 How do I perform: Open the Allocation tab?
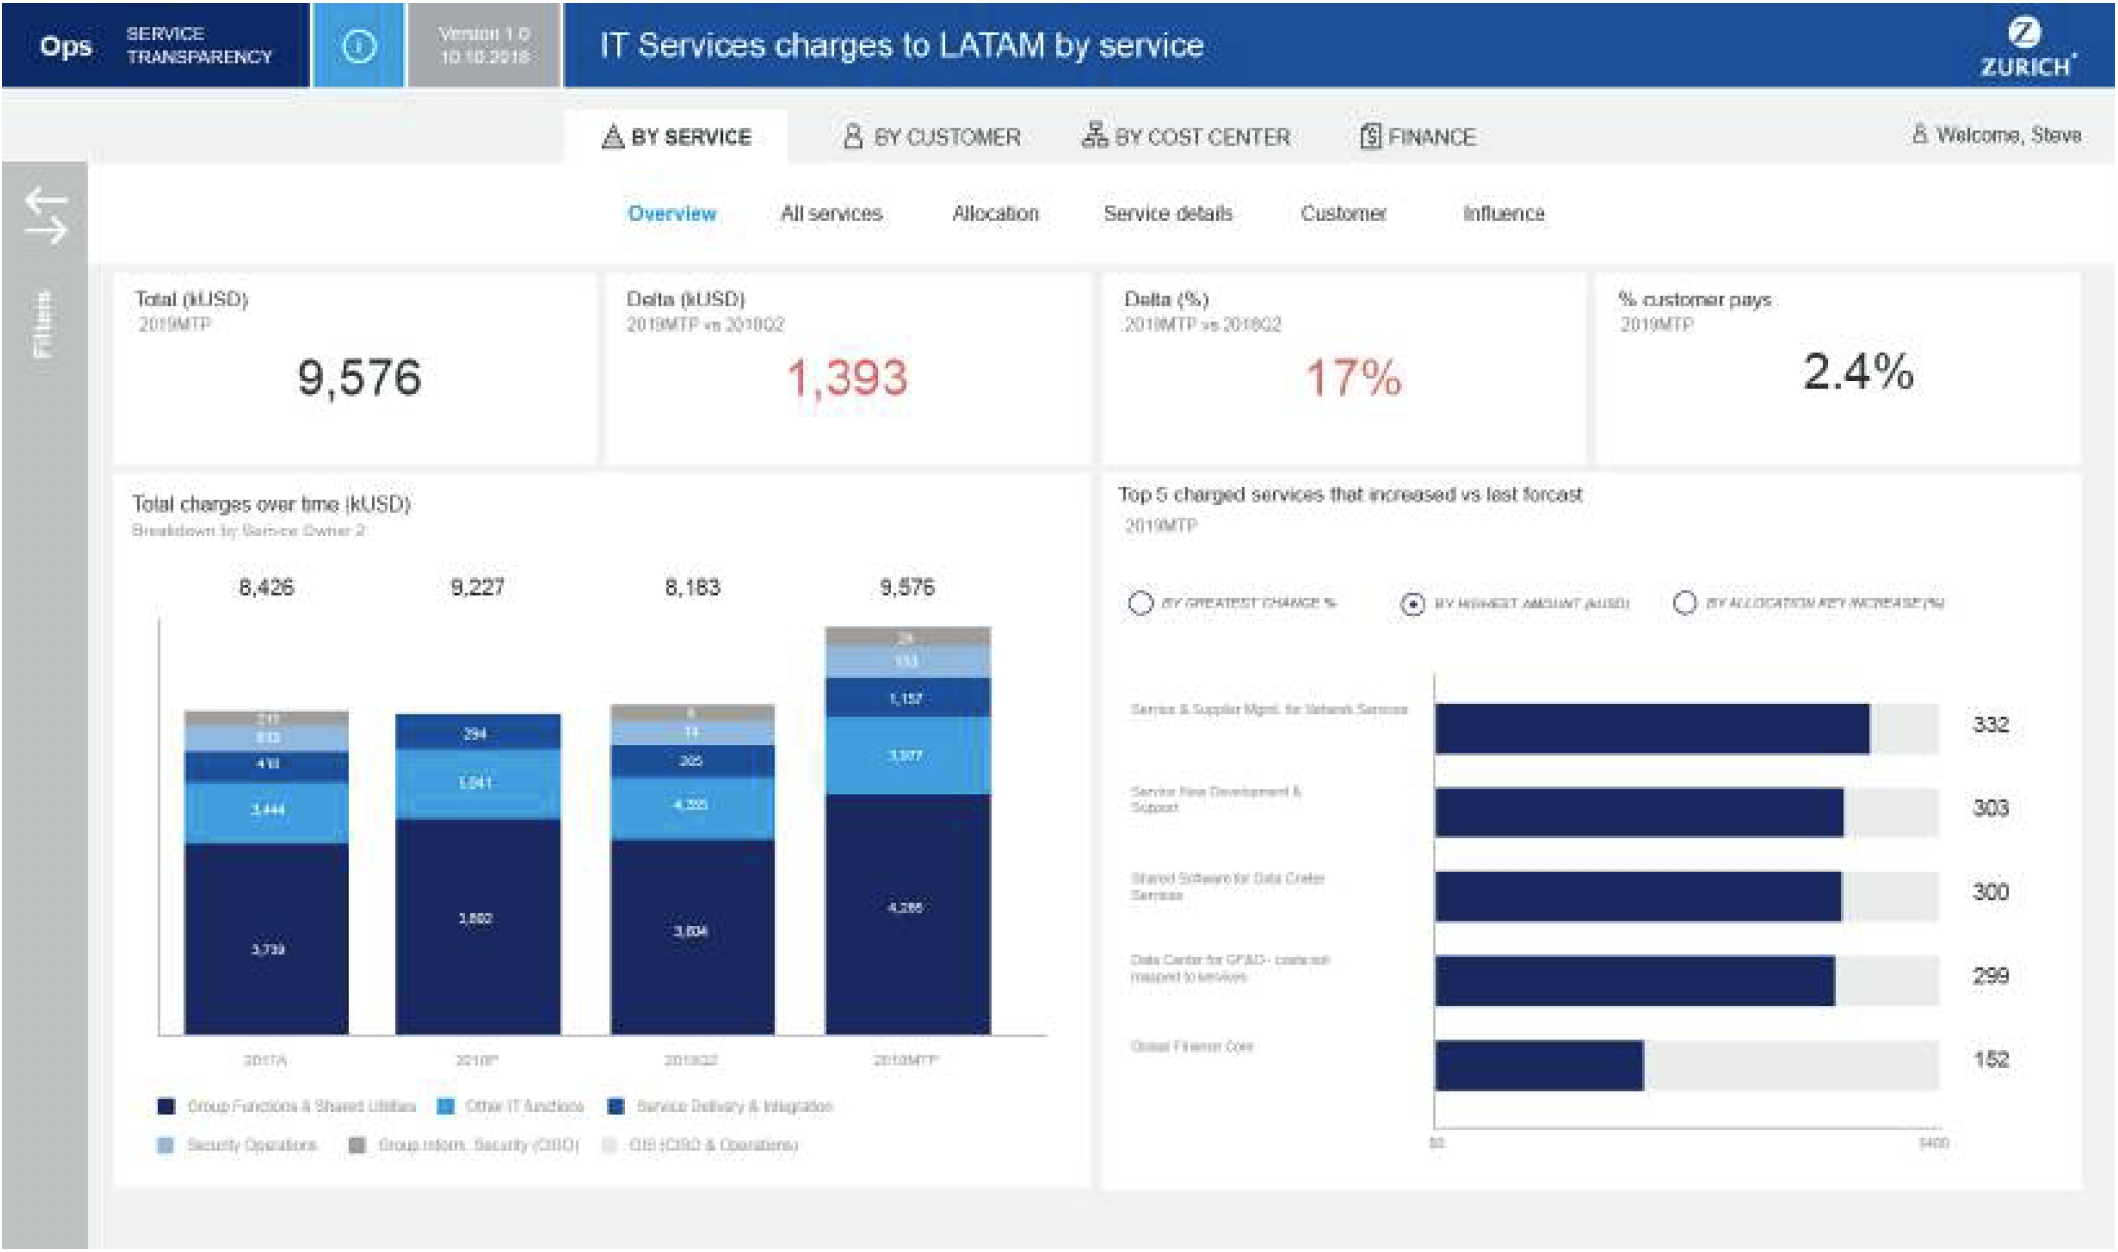click(994, 214)
